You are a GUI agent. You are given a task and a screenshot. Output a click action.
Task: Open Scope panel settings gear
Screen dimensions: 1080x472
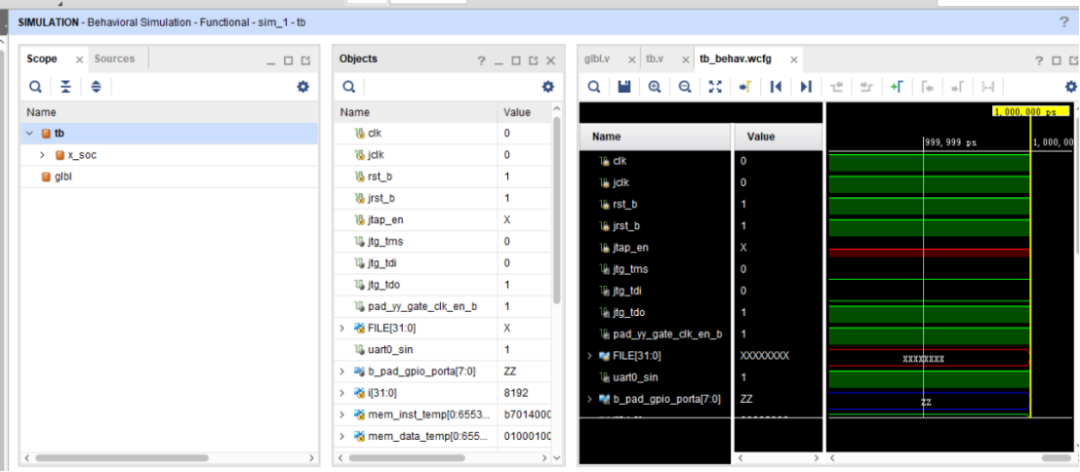tap(303, 86)
